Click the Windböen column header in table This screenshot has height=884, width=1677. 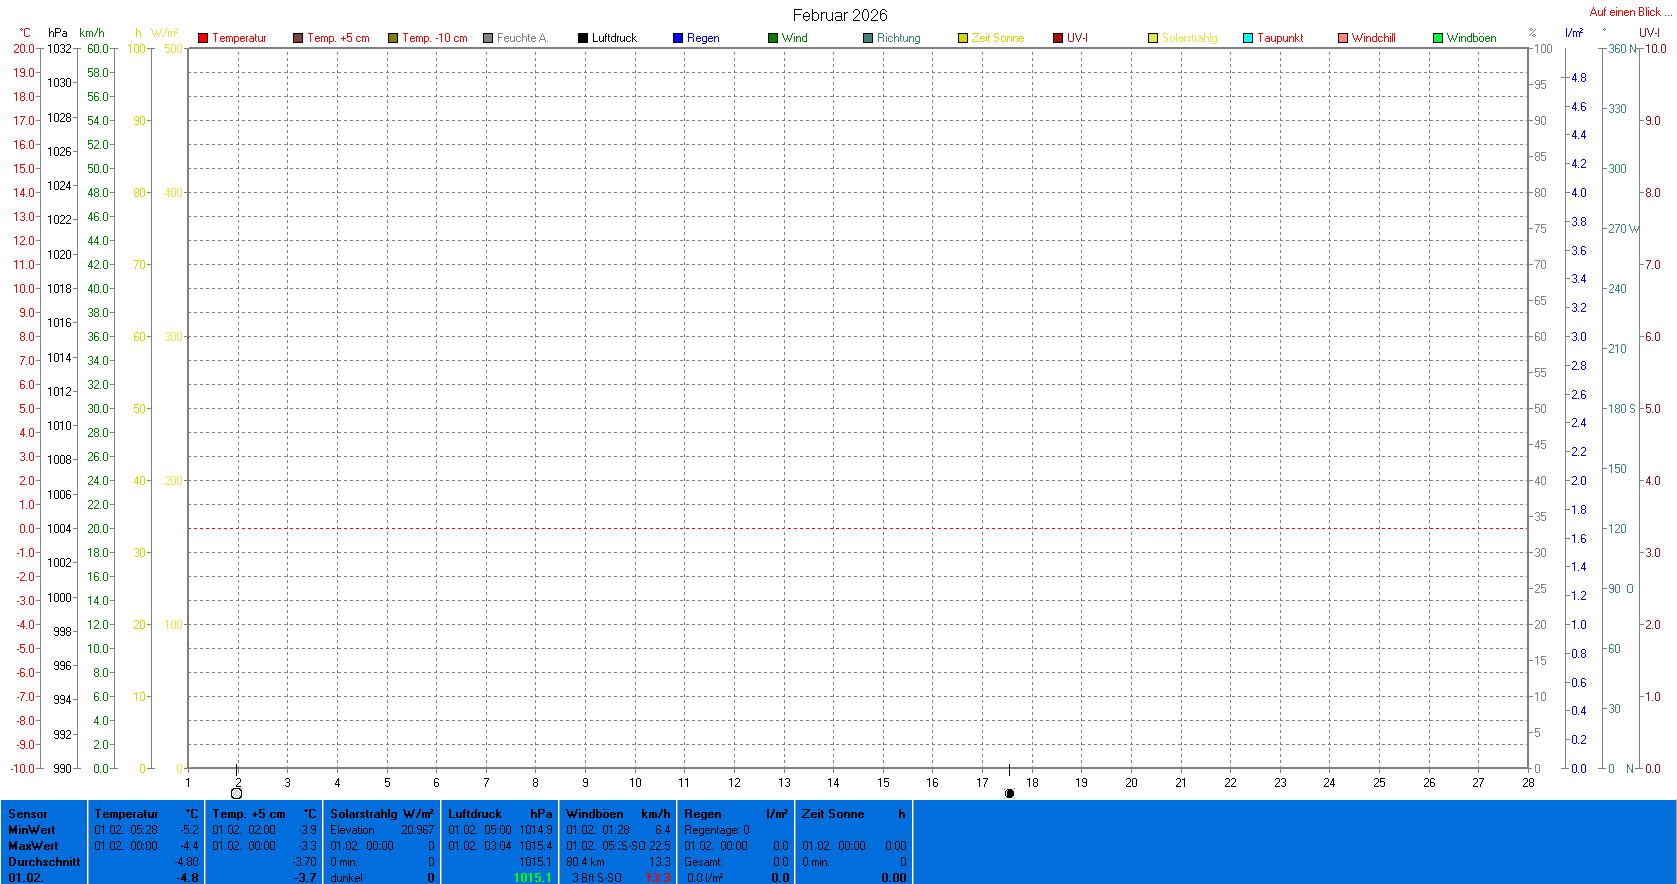click(x=594, y=814)
